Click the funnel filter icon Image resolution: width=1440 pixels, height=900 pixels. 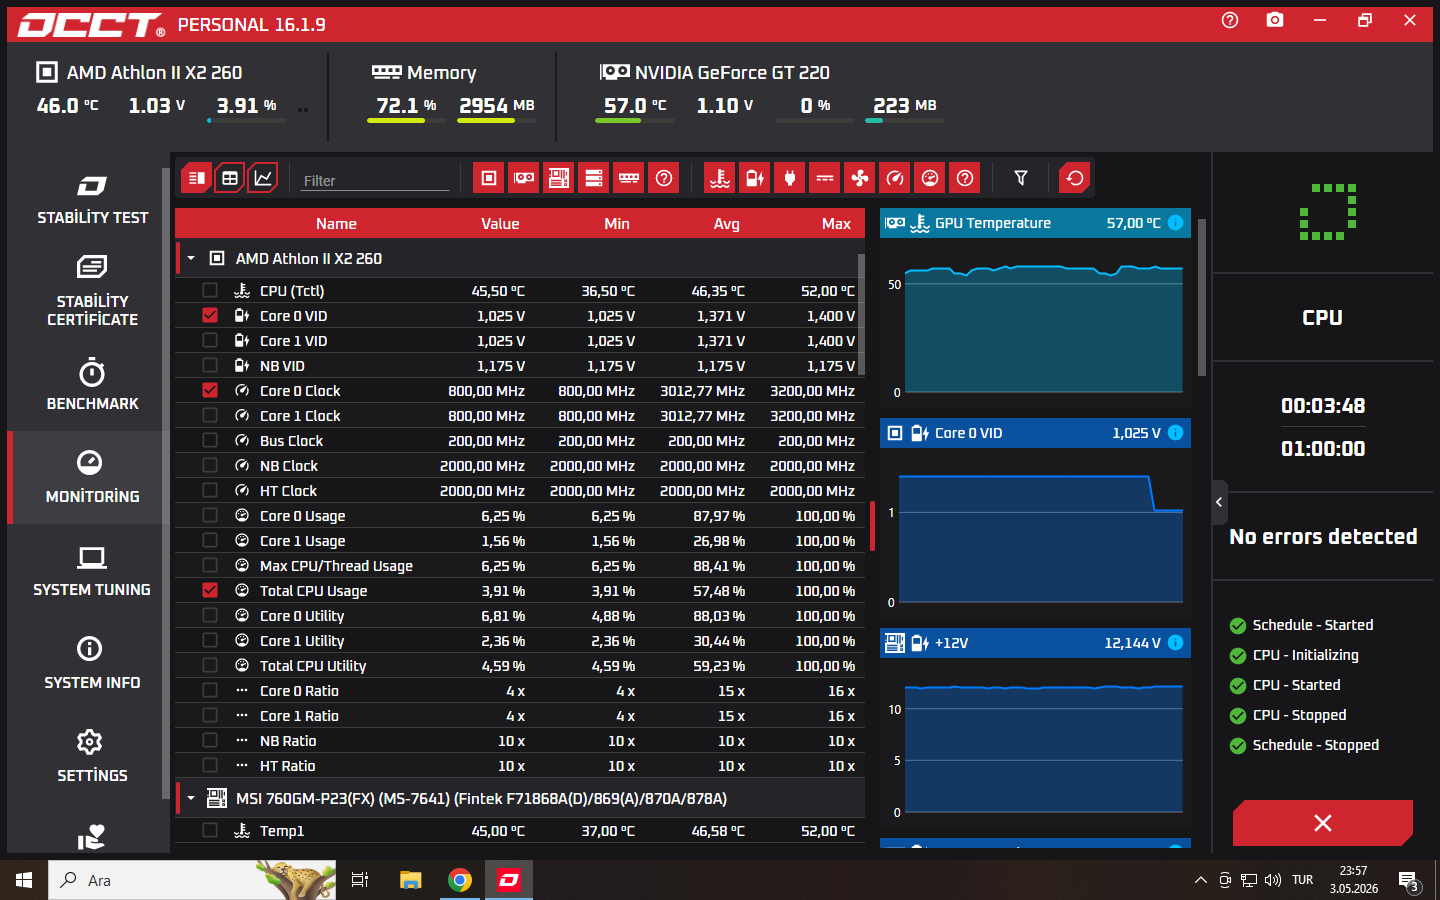(x=1021, y=178)
